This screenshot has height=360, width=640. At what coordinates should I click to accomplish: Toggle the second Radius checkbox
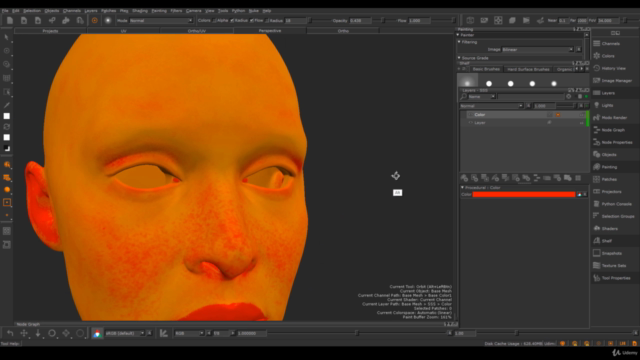point(267,20)
